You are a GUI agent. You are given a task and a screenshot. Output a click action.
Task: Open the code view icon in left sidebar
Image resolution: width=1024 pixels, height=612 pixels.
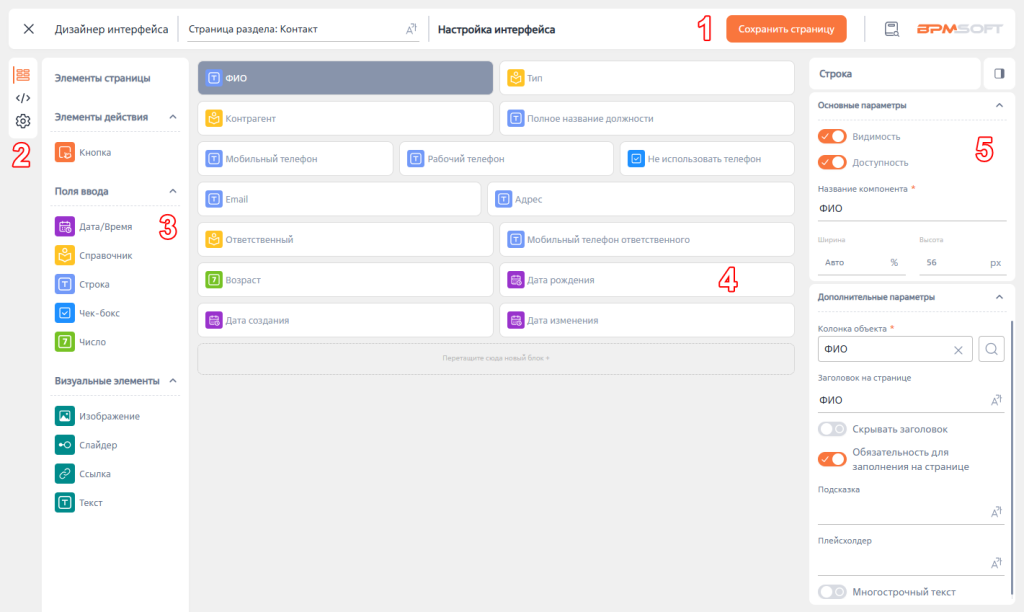22,98
